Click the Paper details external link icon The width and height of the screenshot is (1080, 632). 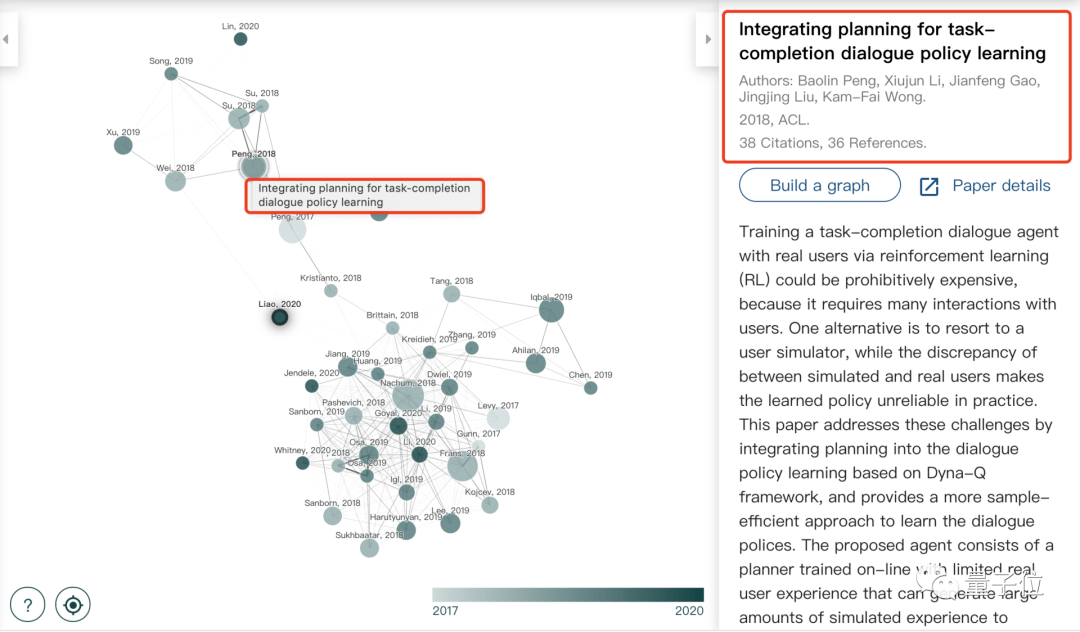(x=929, y=187)
